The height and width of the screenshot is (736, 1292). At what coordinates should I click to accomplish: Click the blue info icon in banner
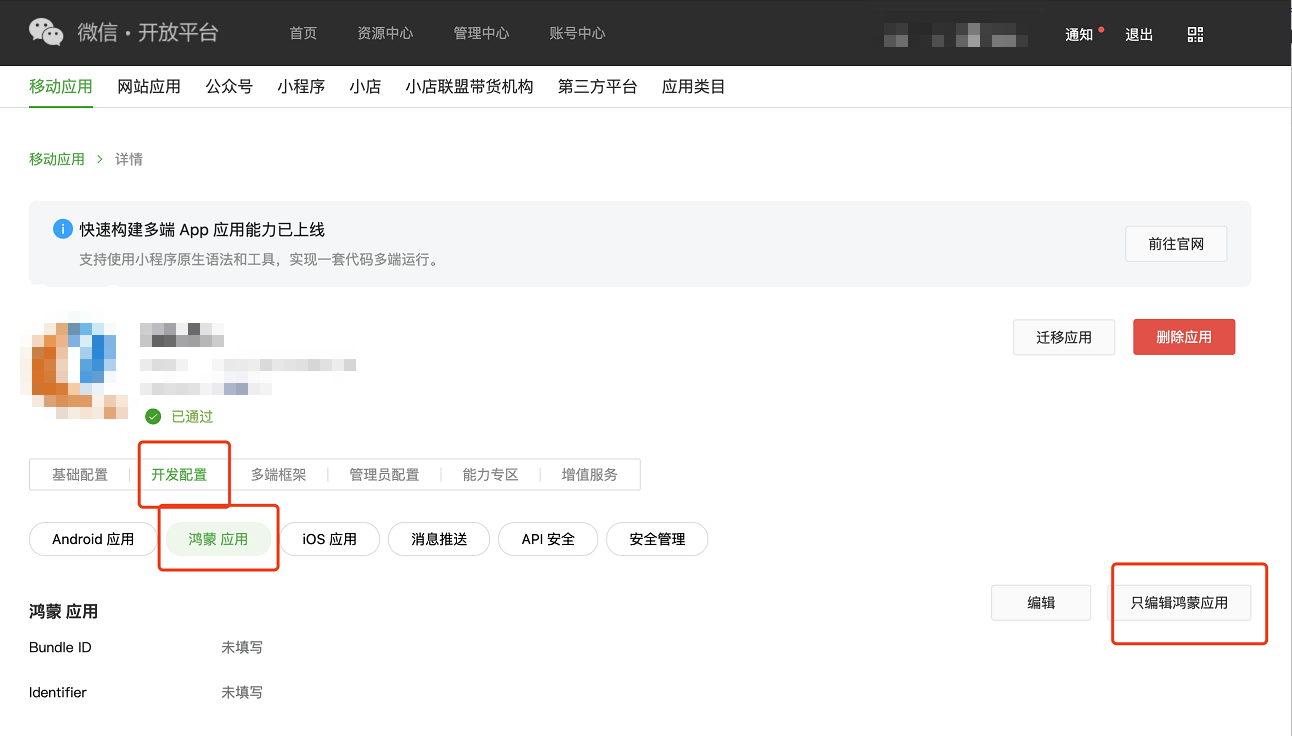(x=63, y=229)
